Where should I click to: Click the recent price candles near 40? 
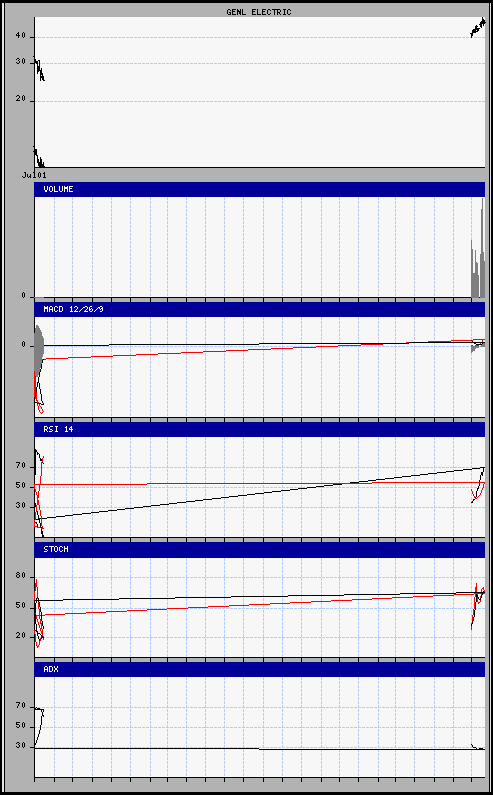coord(478,27)
